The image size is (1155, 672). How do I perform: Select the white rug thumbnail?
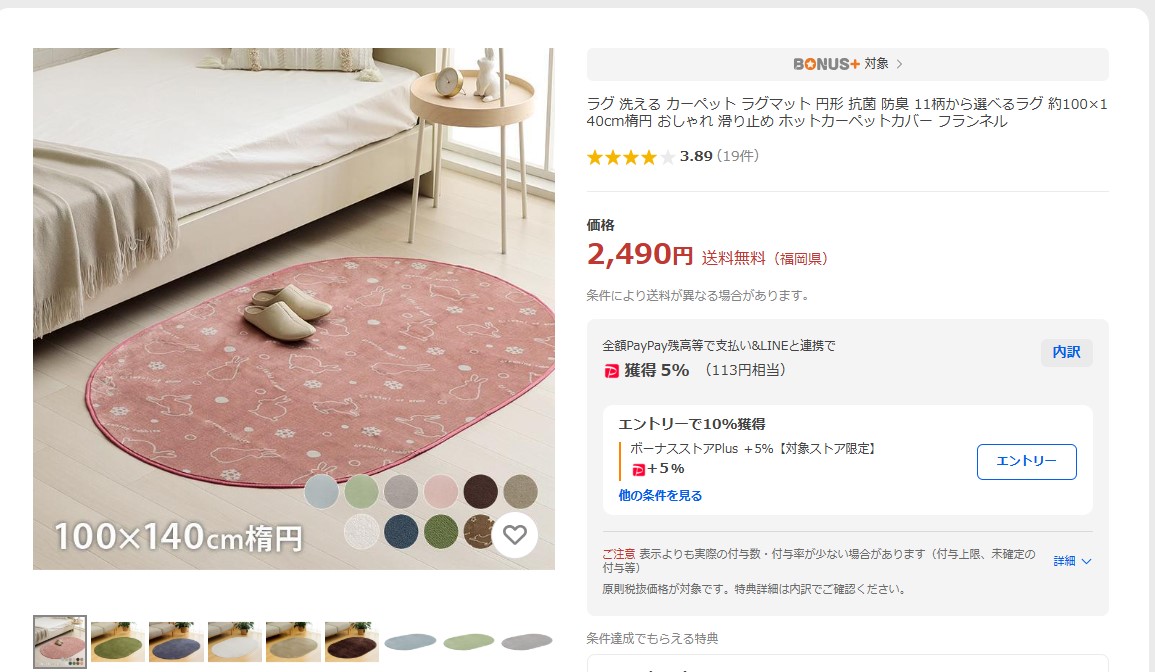click(234, 642)
